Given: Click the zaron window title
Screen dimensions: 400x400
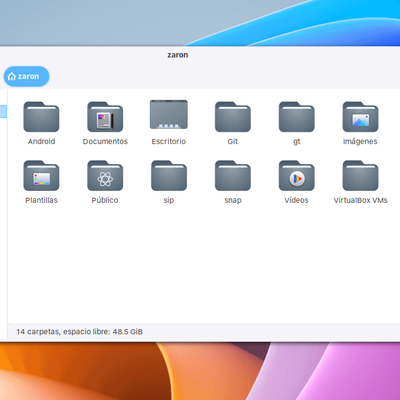Looking at the screenshot, I should [x=178, y=55].
